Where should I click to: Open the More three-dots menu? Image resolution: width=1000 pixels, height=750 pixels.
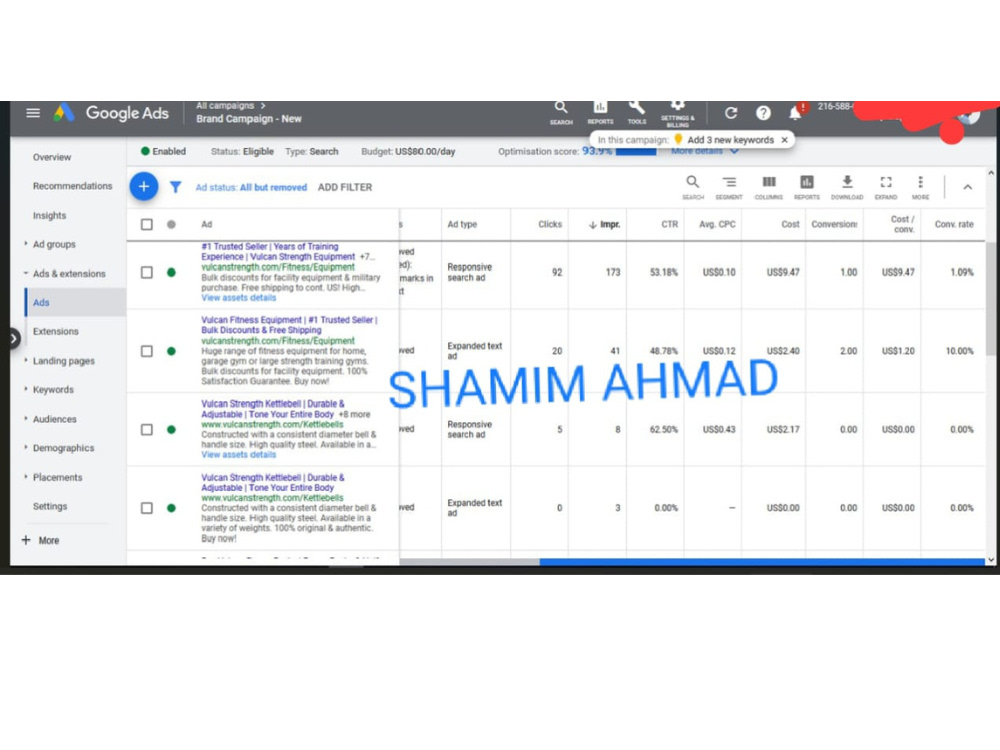920,187
